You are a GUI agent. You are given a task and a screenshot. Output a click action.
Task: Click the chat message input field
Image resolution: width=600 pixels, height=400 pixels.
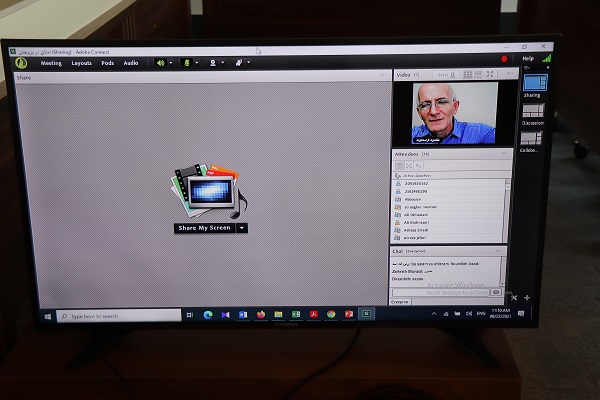pos(440,292)
